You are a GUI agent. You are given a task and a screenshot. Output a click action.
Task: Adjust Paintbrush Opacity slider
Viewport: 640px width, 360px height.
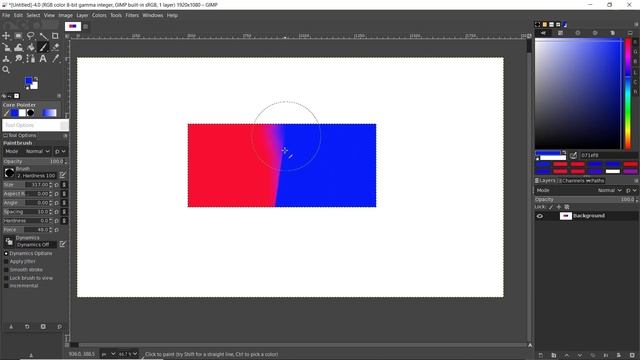click(x=35, y=162)
